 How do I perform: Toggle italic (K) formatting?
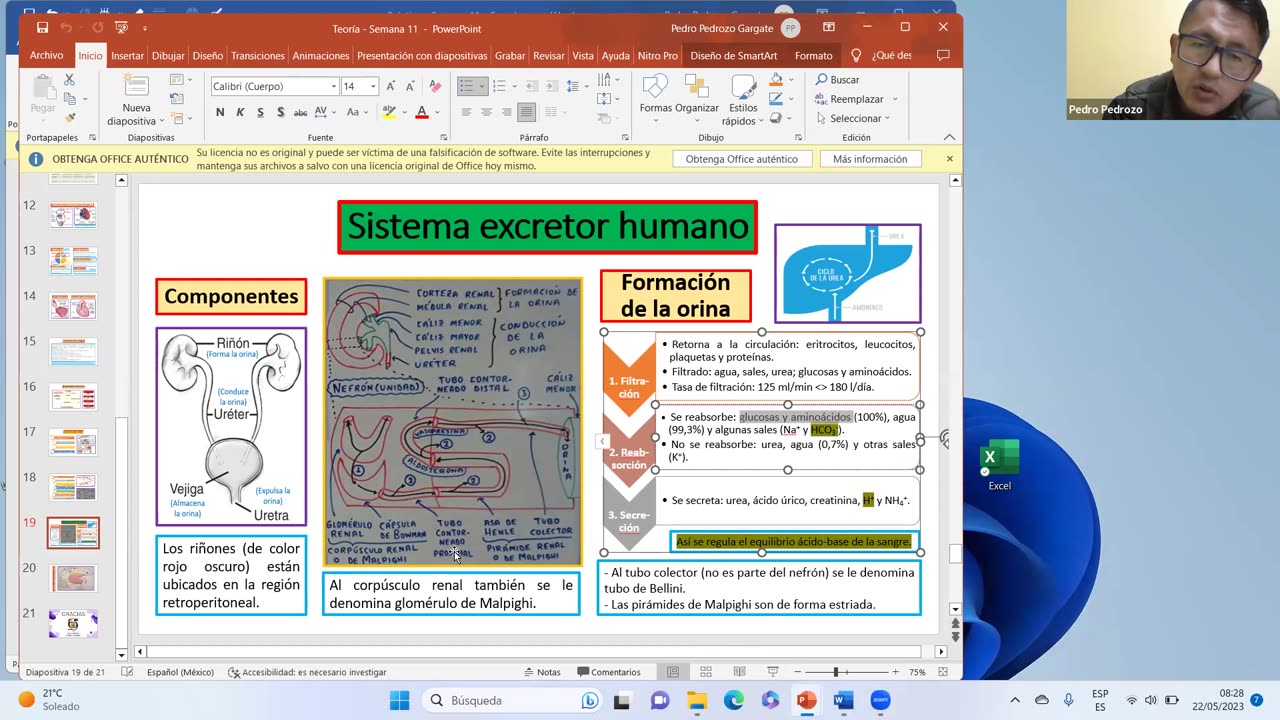point(240,112)
